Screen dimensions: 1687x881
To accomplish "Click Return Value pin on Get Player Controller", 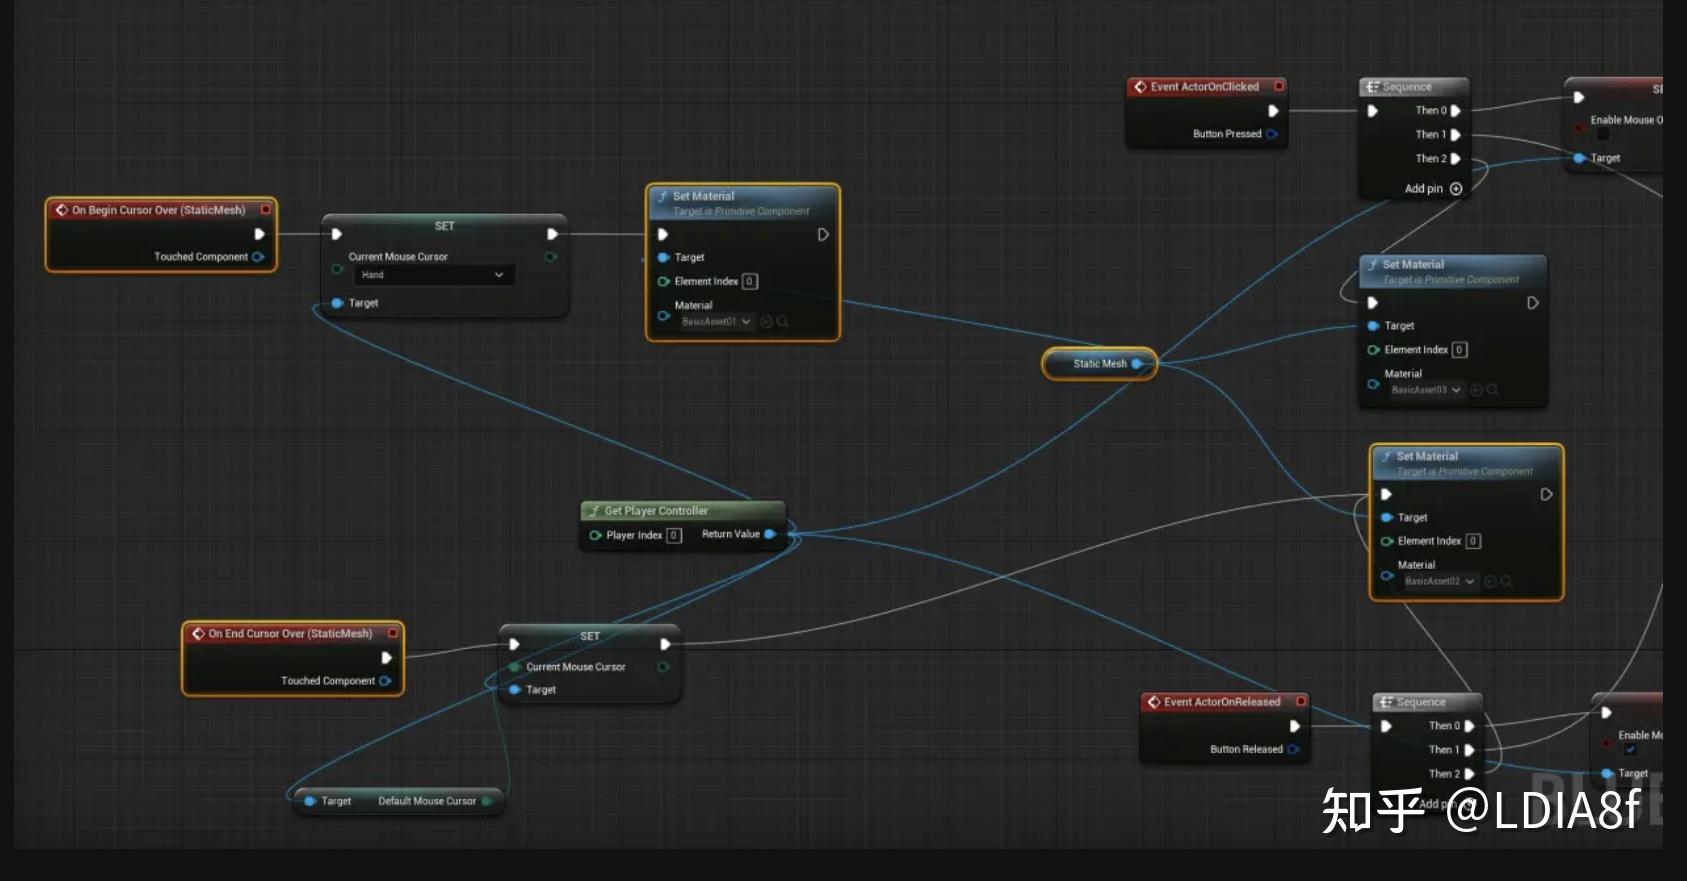I will pyautogui.click(x=770, y=534).
